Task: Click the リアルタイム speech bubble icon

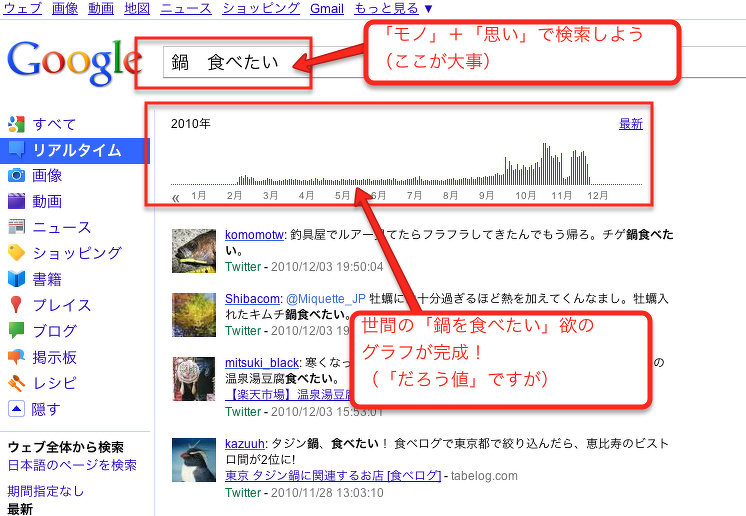Action: click(x=16, y=150)
